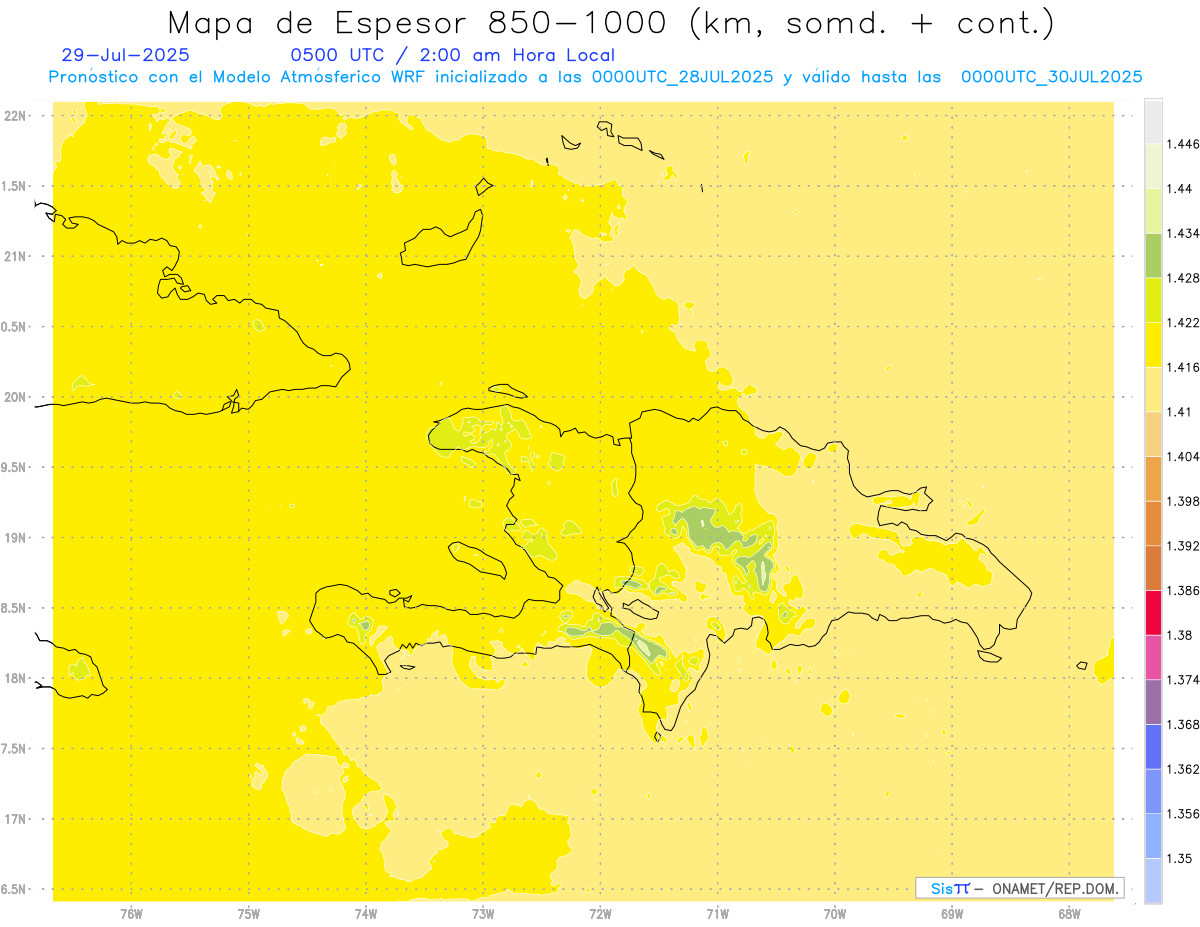Click the '68W' longitude label
The width and height of the screenshot is (1200, 927).
click(x=1069, y=913)
